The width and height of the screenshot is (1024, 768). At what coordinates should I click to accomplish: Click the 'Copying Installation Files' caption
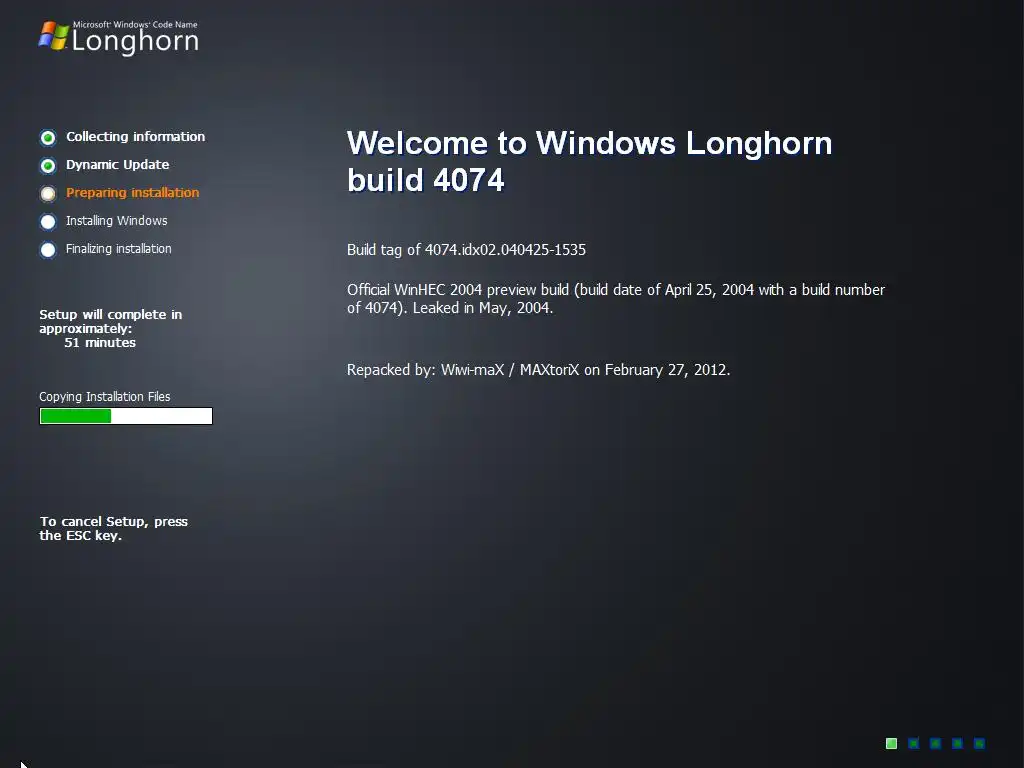tap(104, 396)
